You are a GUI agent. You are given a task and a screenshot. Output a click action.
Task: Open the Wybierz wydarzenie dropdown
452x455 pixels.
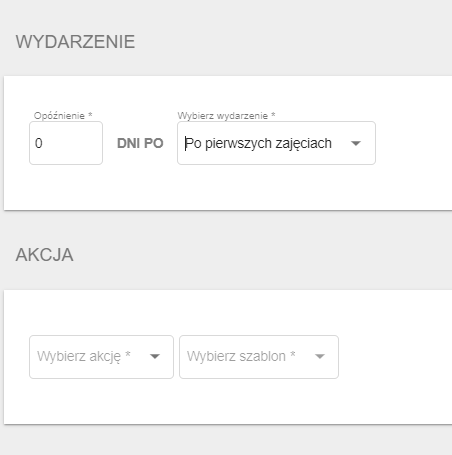click(x=276, y=143)
